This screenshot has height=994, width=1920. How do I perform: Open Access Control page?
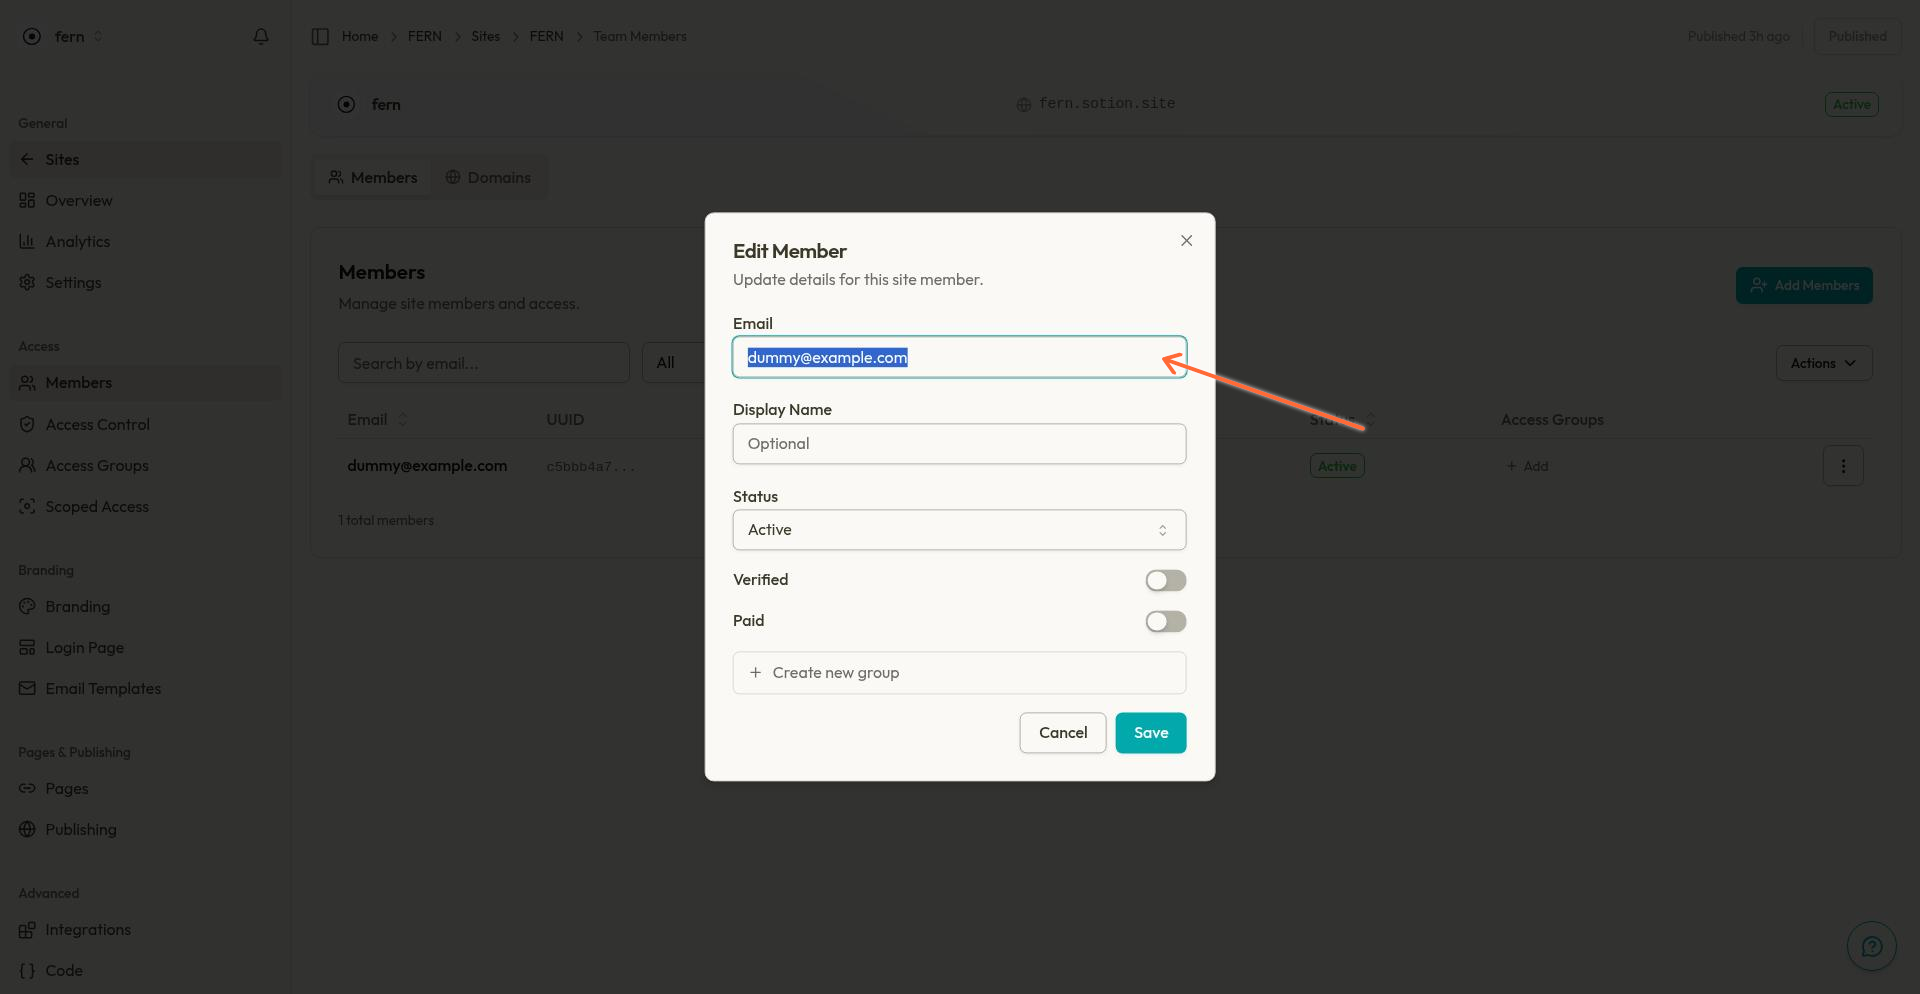pos(146,424)
